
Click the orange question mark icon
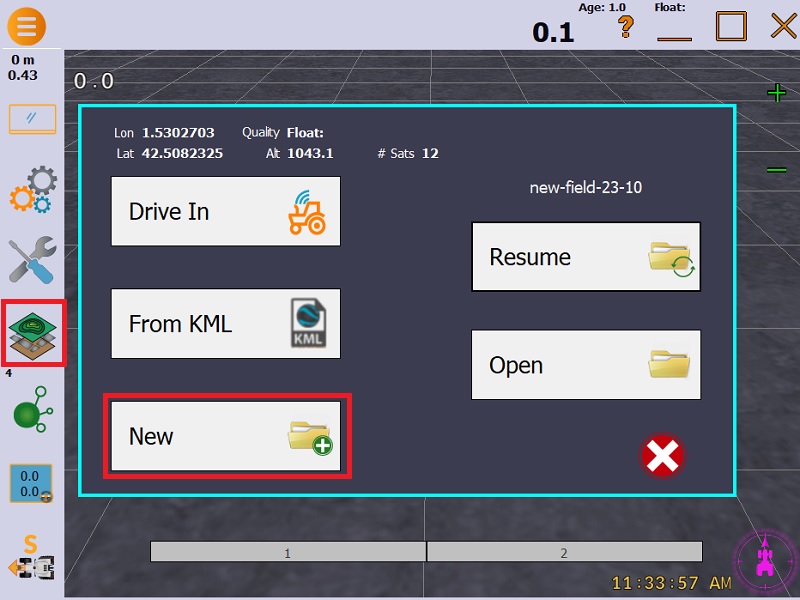(626, 27)
